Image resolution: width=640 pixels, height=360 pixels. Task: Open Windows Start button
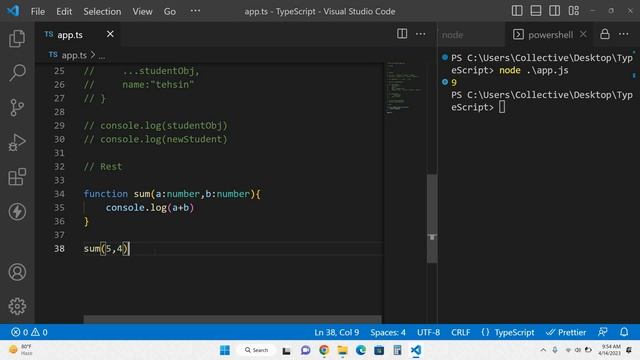click(224, 350)
